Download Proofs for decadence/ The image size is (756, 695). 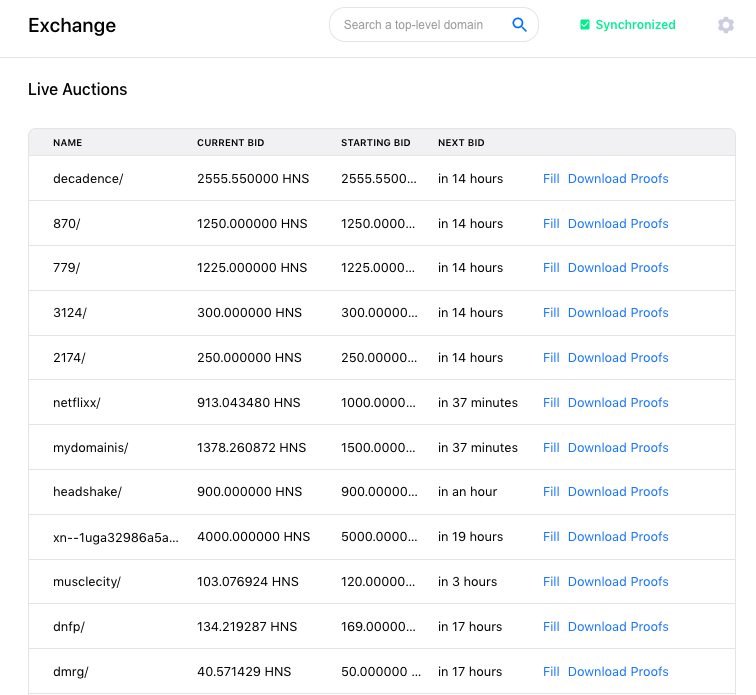(618, 178)
